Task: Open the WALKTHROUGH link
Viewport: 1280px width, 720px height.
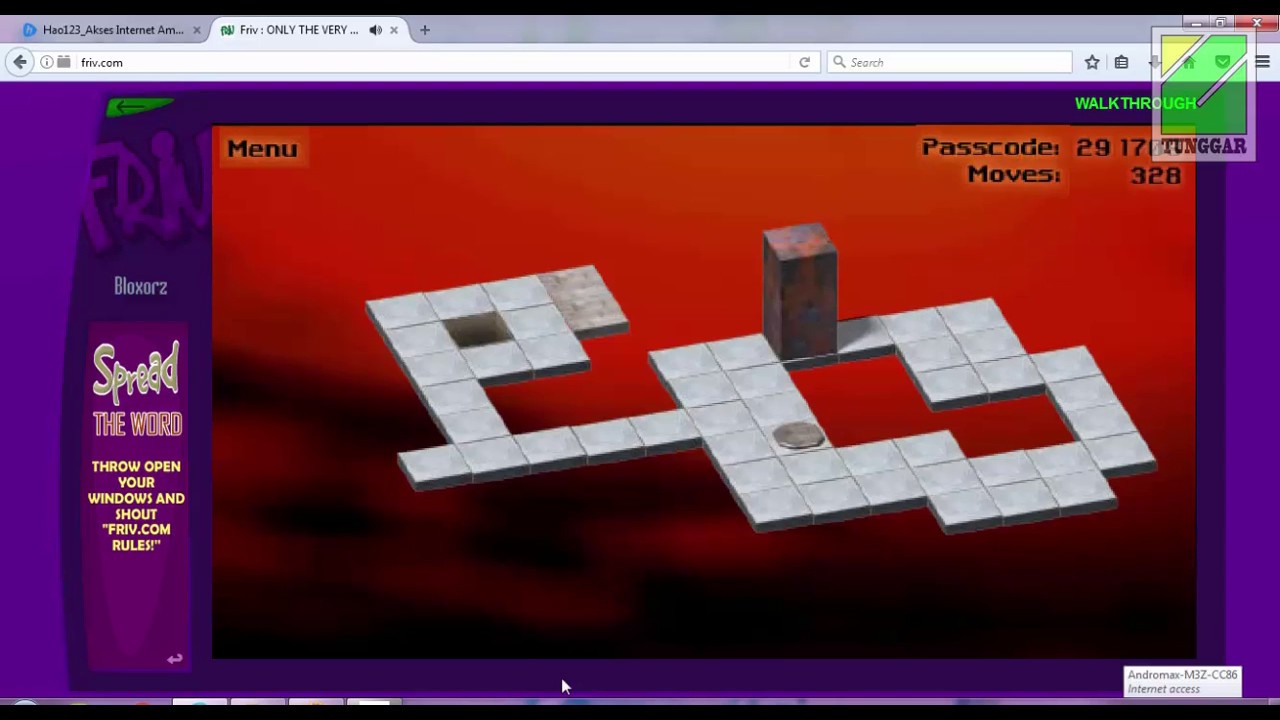Action: (1135, 103)
